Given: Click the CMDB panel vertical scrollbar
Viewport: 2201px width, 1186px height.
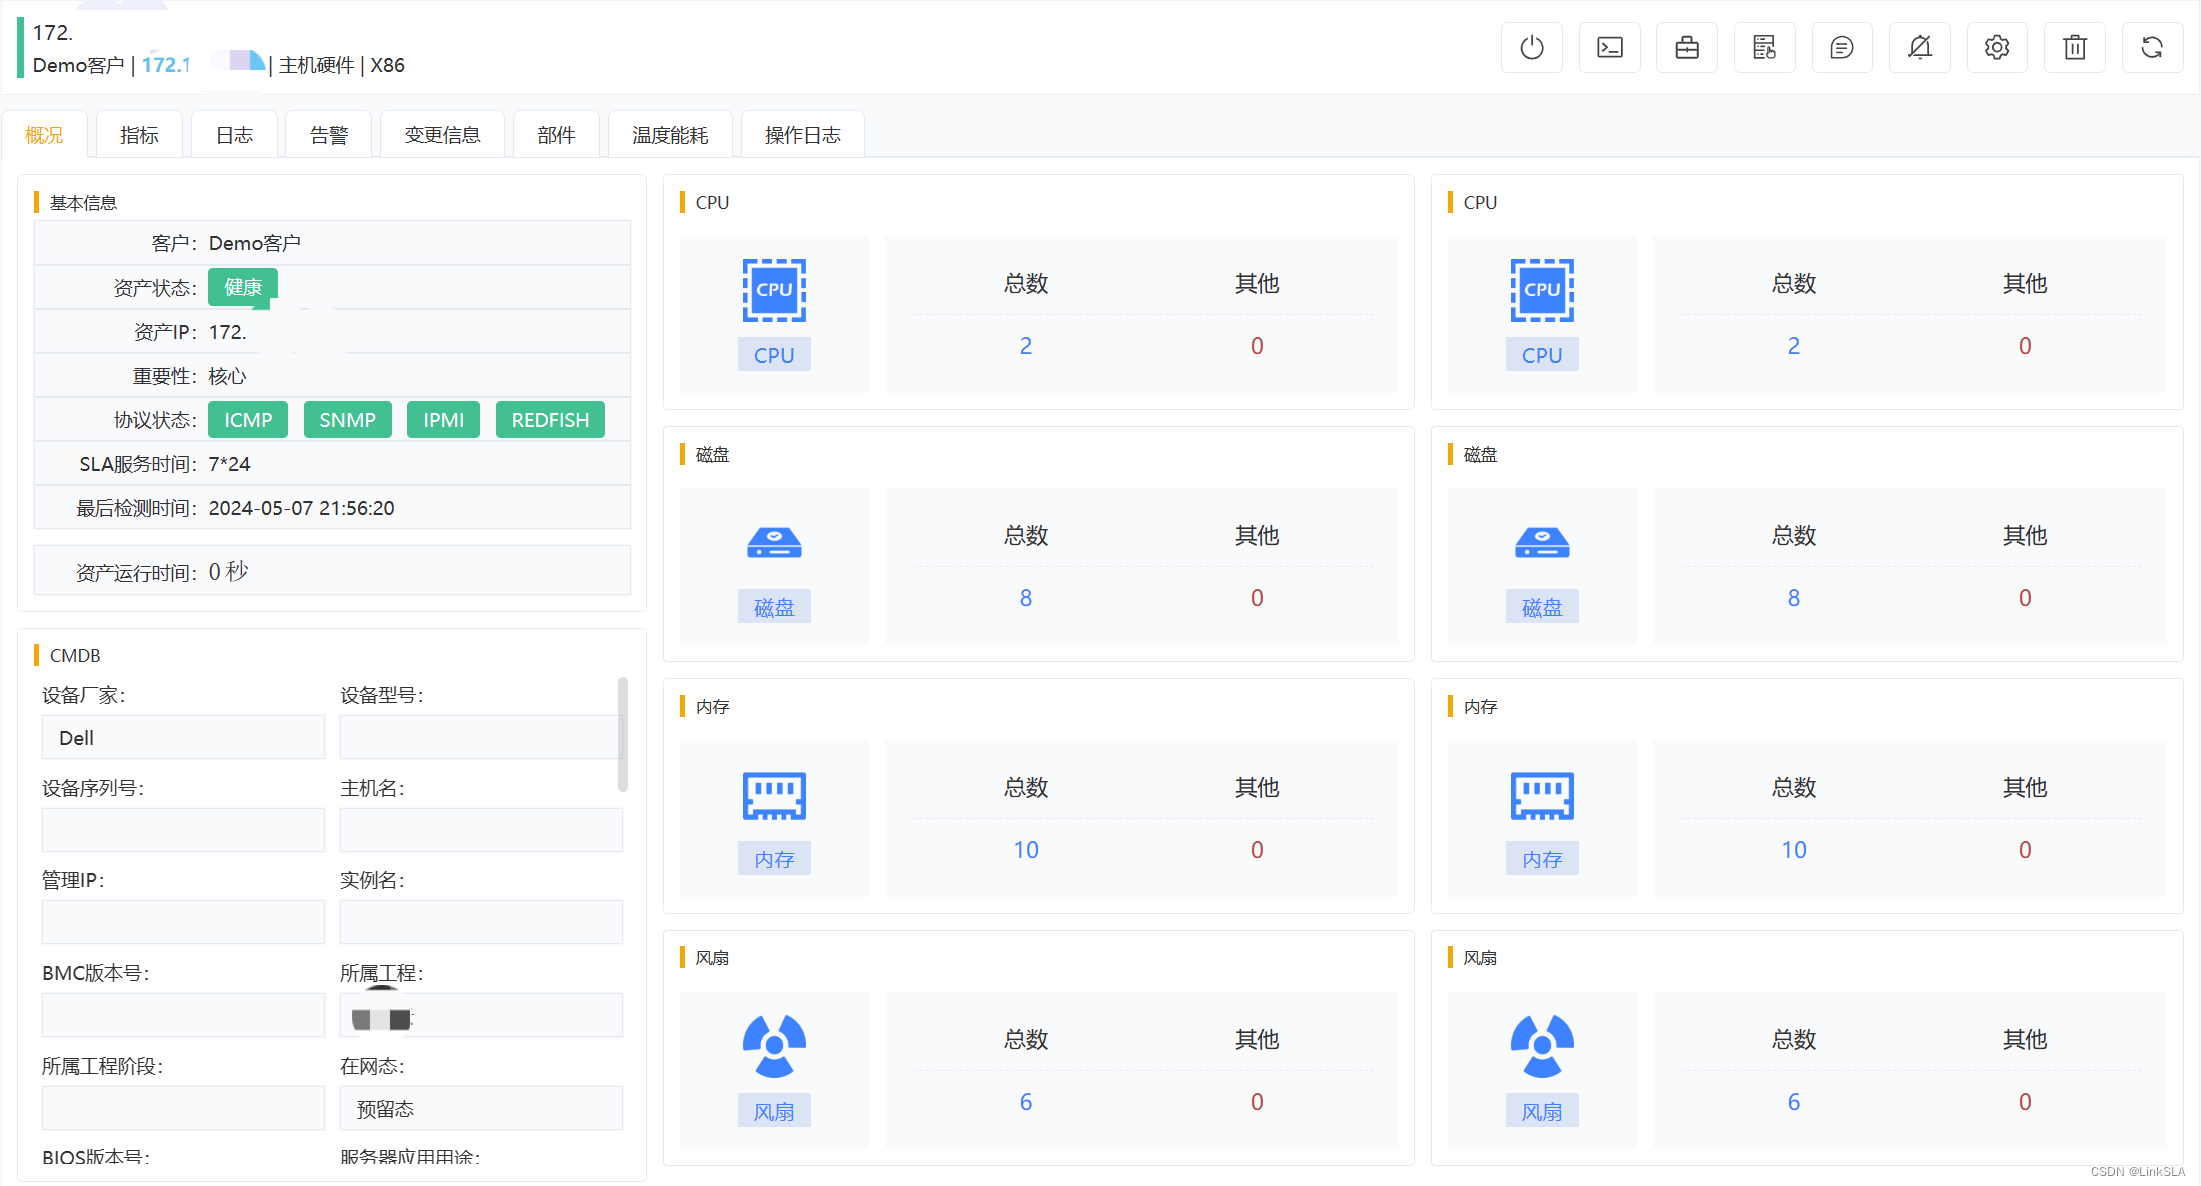Looking at the screenshot, I should pos(622,734).
